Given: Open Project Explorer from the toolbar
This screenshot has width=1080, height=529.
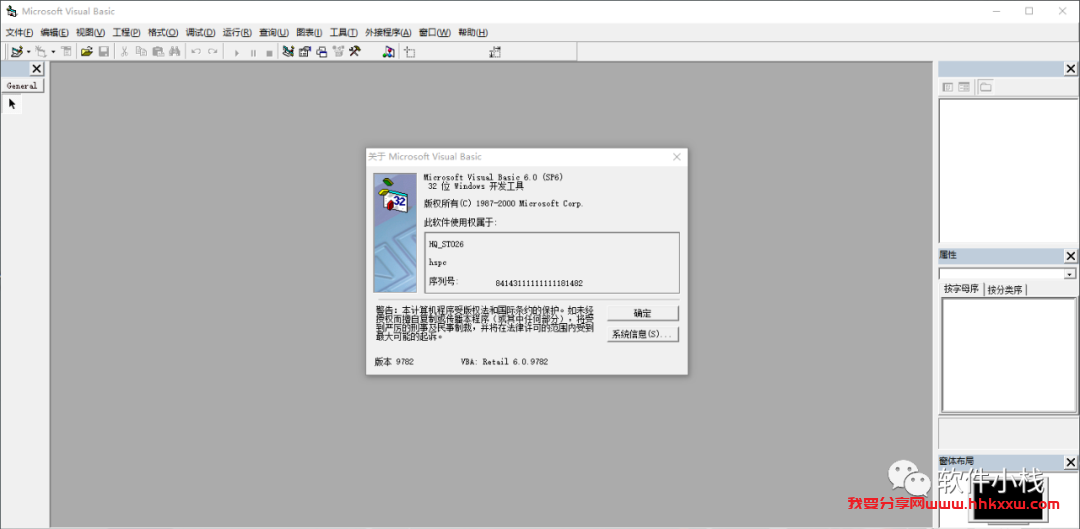Looking at the screenshot, I should [289, 52].
